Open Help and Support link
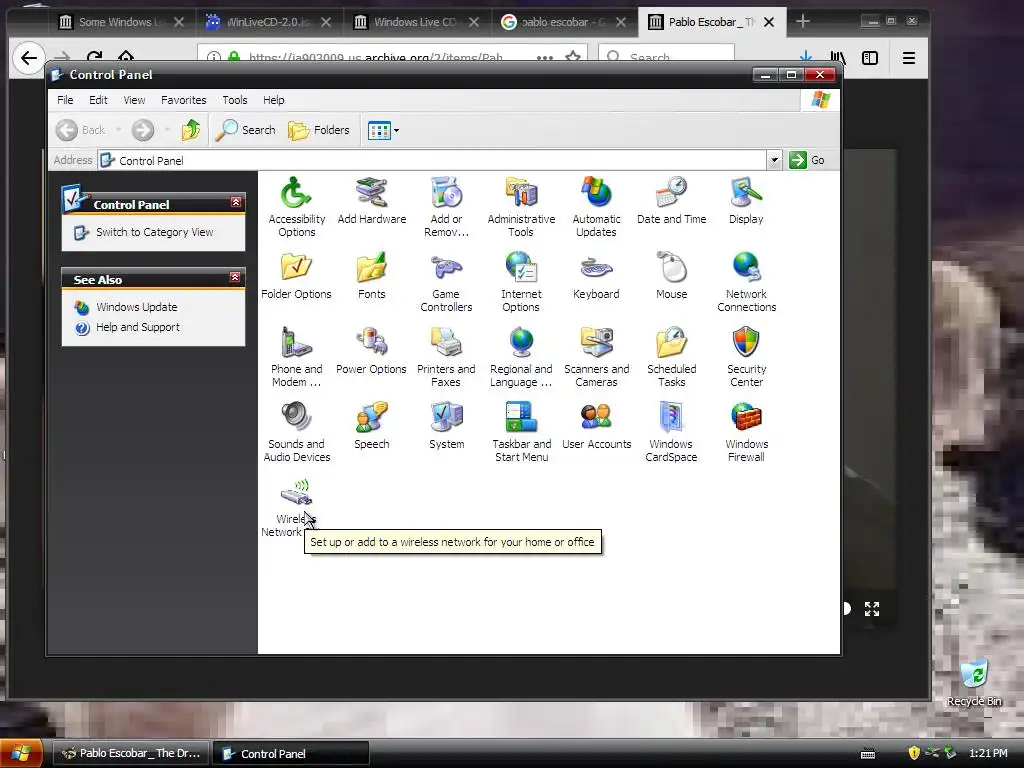Screen dimensions: 1024x768 [137, 327]
